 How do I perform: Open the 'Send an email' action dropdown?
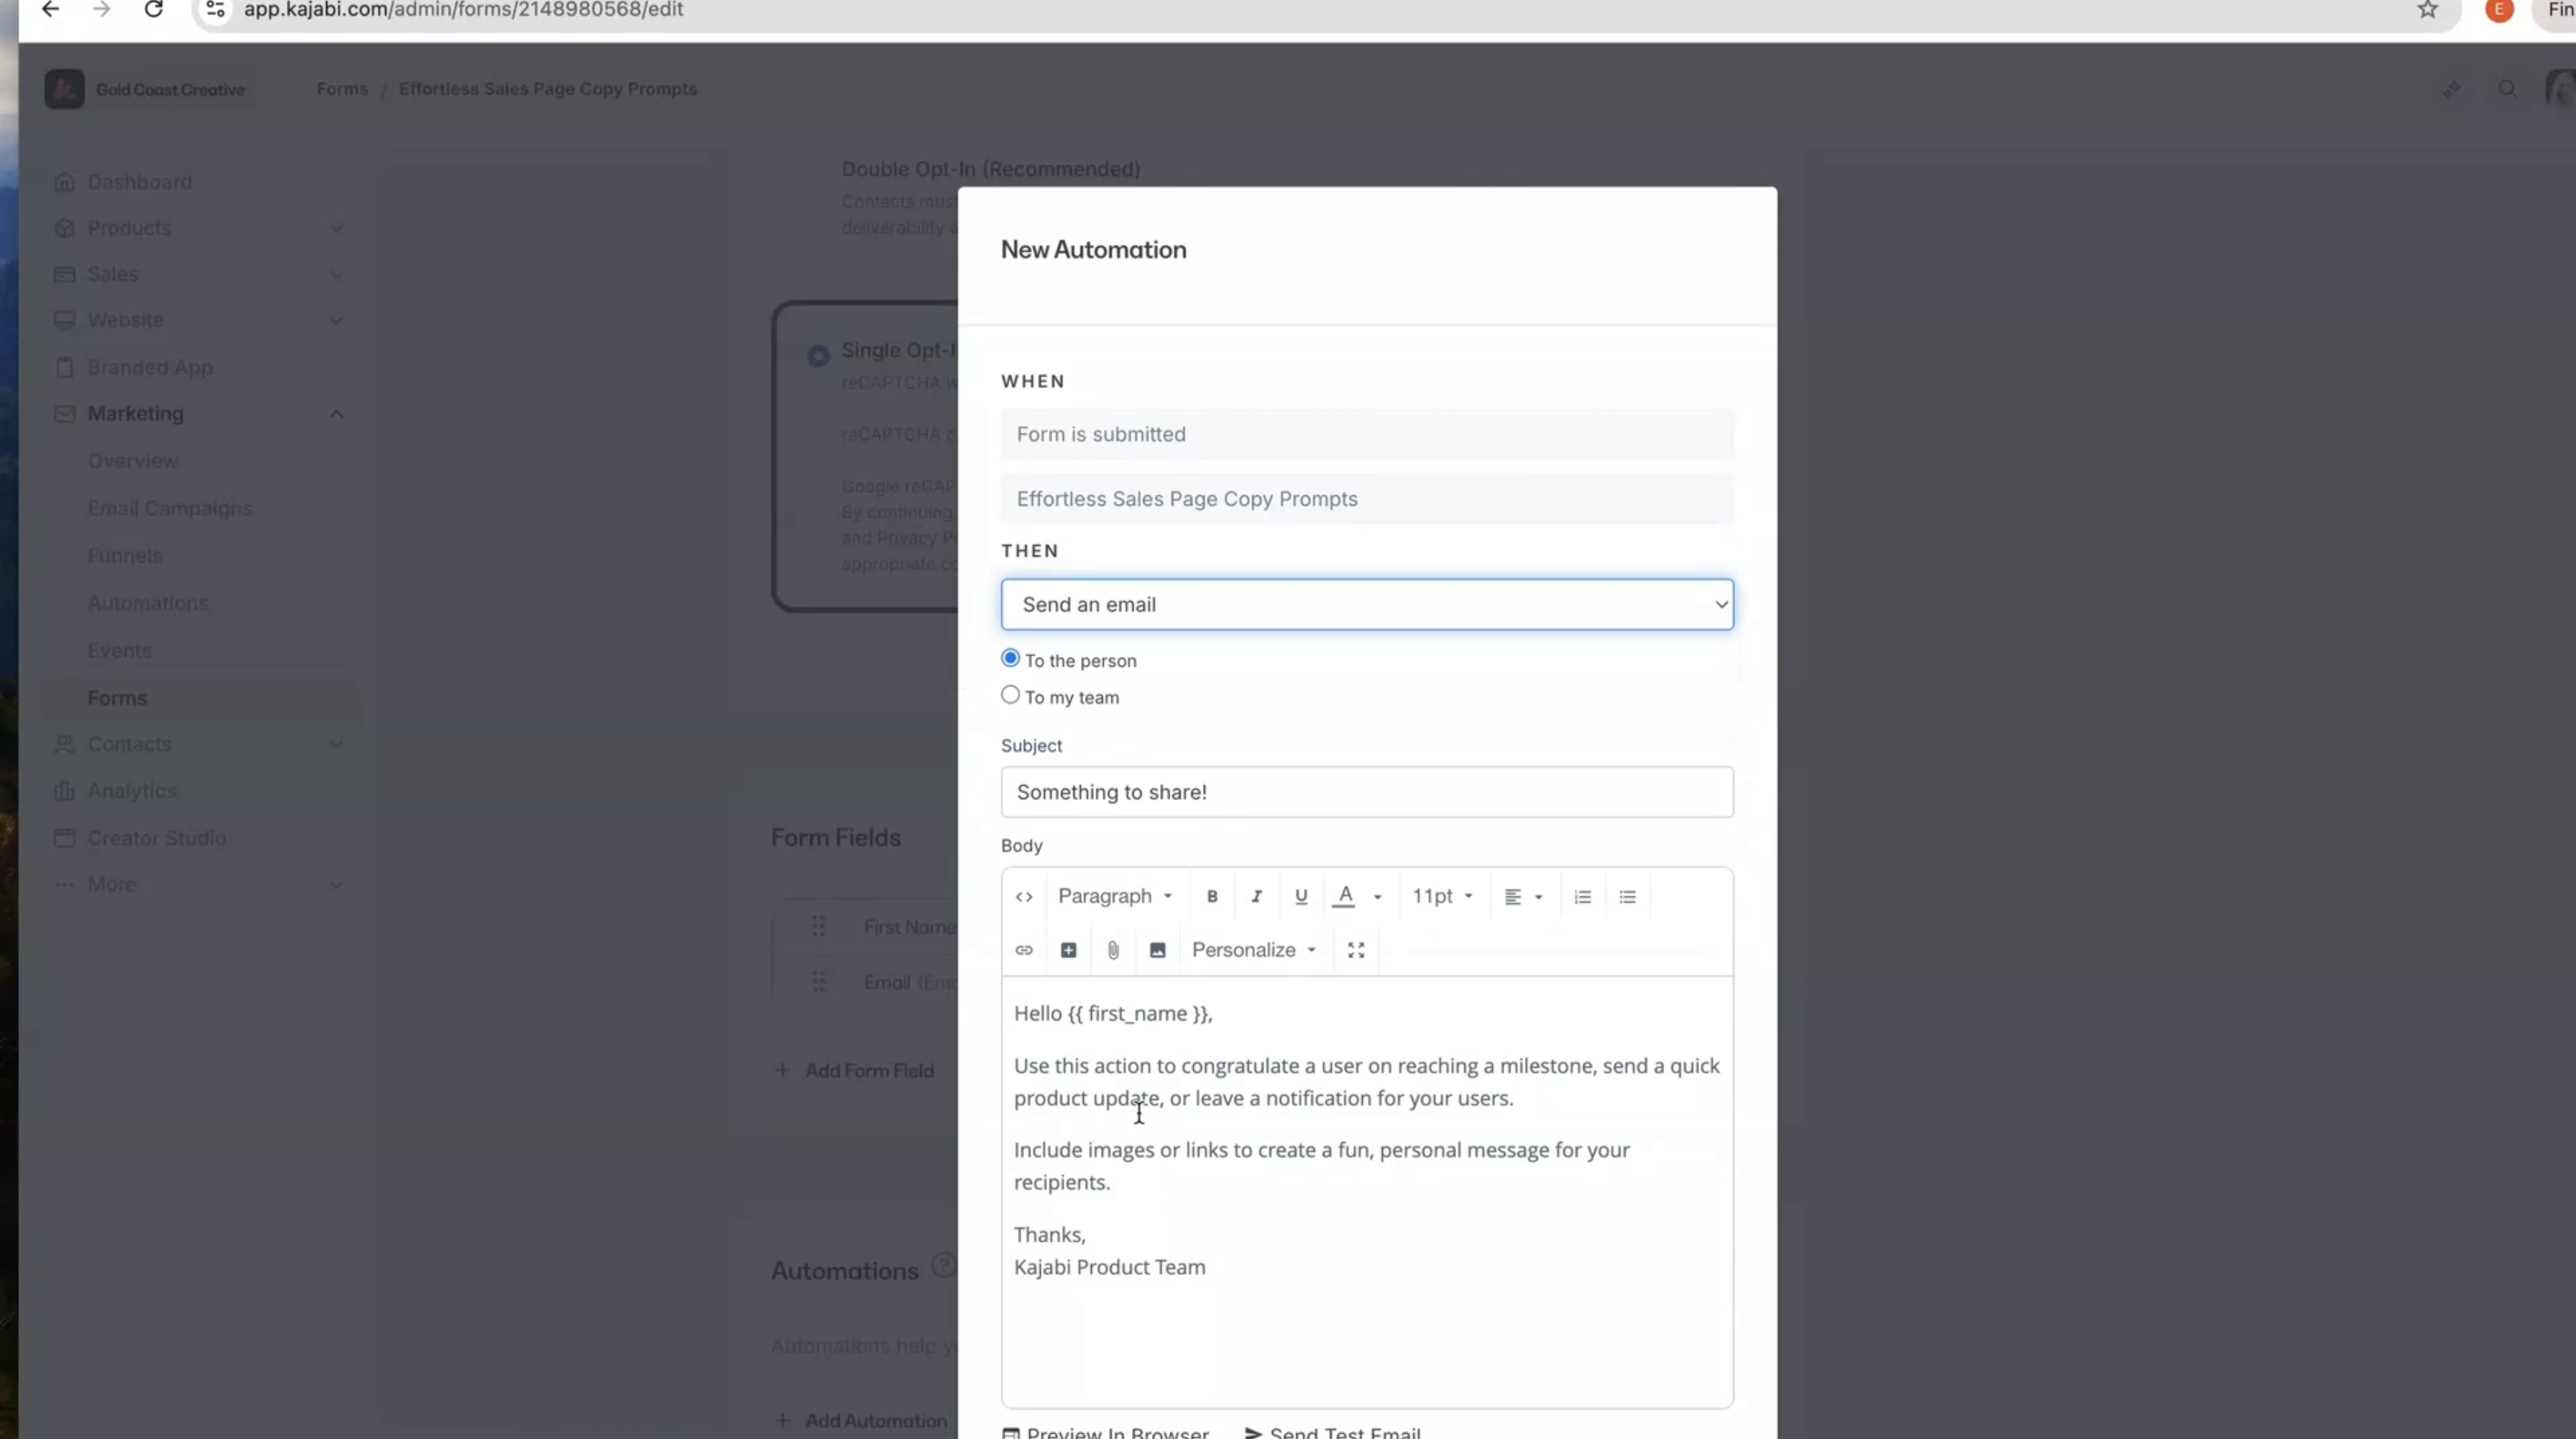1366,604
